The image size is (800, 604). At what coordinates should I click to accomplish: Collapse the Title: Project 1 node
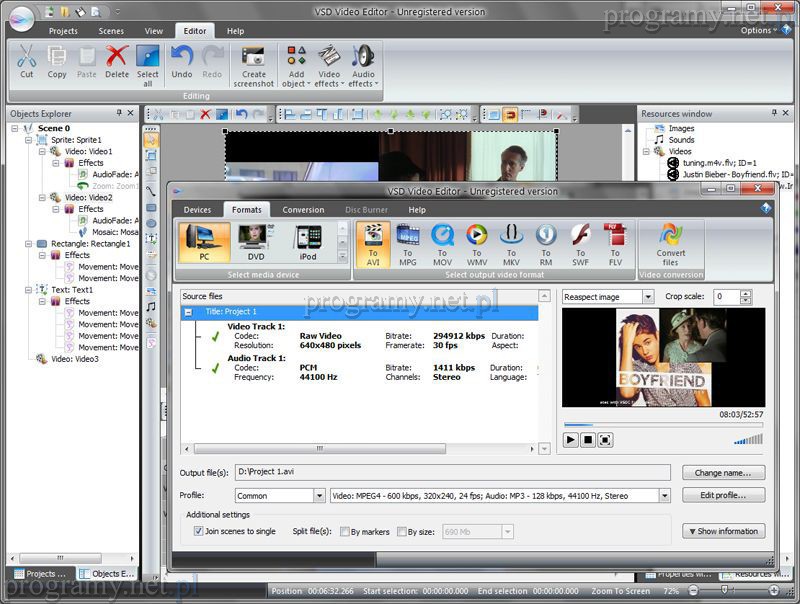coord(189,312)
